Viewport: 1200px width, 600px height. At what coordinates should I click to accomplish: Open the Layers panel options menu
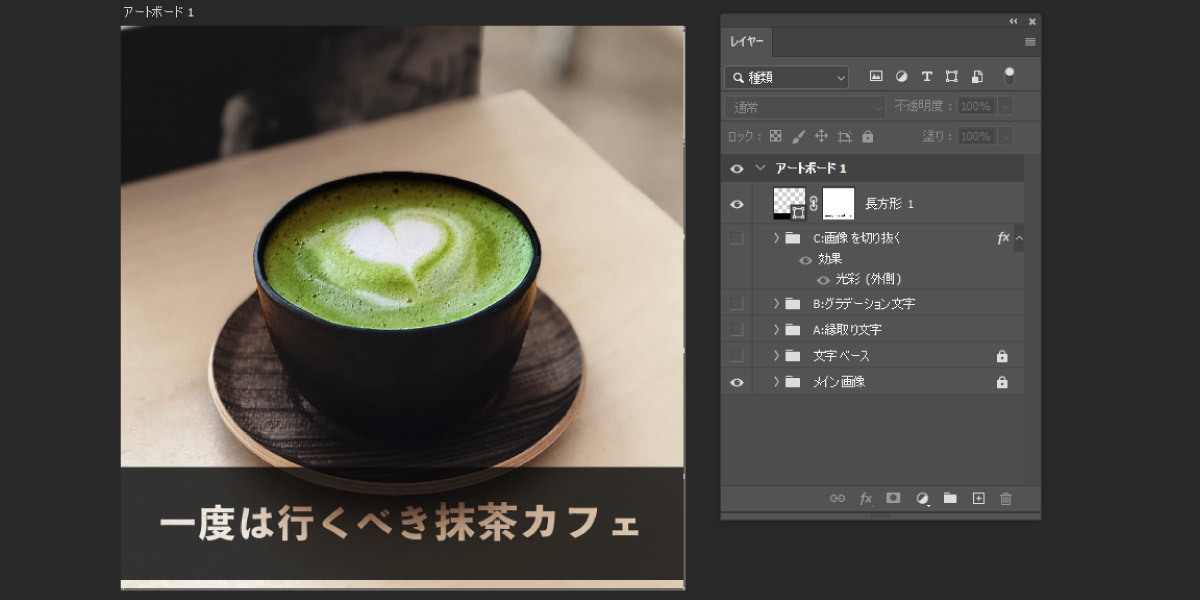(x=1030, y=42)
